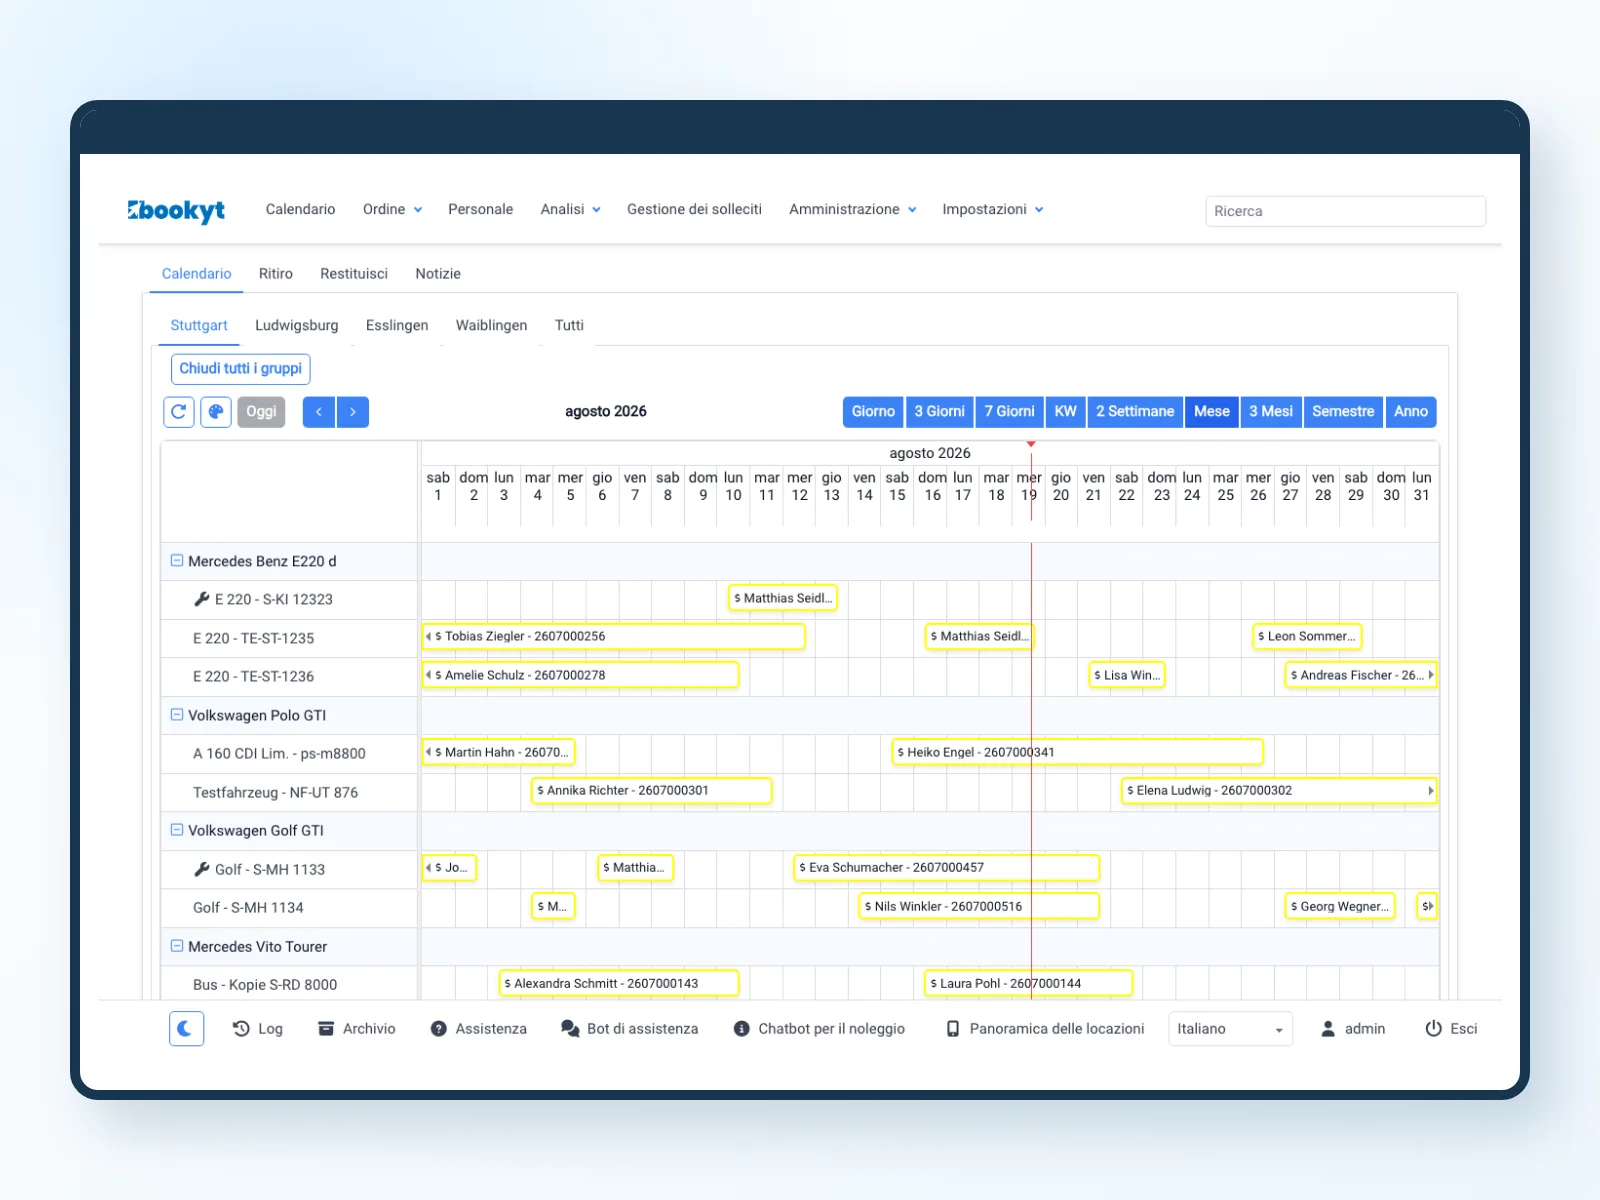This screenshot has width=1600, height=1200.
Task: Open Heiko Engel - 2607000341 booking
Action: click(x=1078, y=752)
